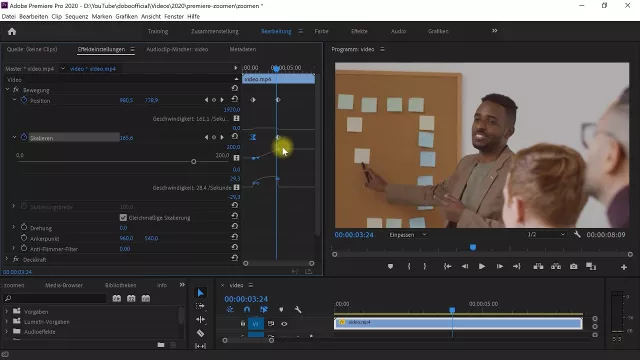
Task: Open the Metadaten tab
Action: tap(243, 49)
